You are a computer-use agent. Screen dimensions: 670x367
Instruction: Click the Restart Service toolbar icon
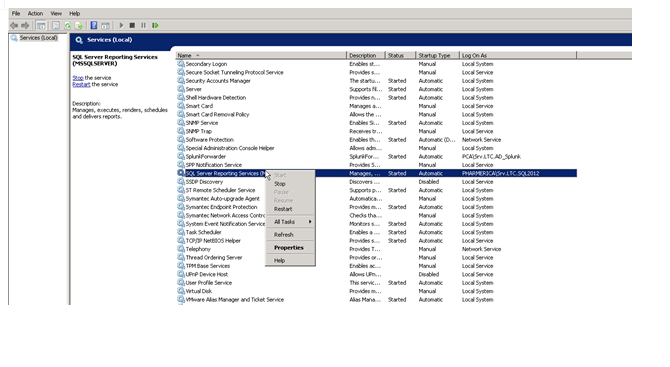click(x=156, y=26)
